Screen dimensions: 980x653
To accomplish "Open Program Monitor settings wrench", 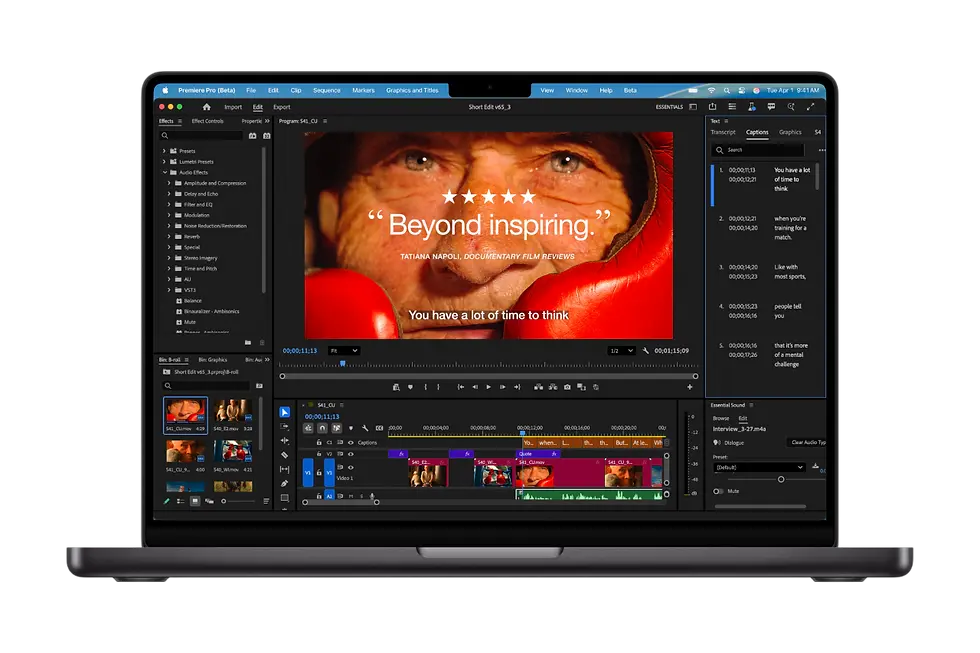I will (x=646, y=351).
